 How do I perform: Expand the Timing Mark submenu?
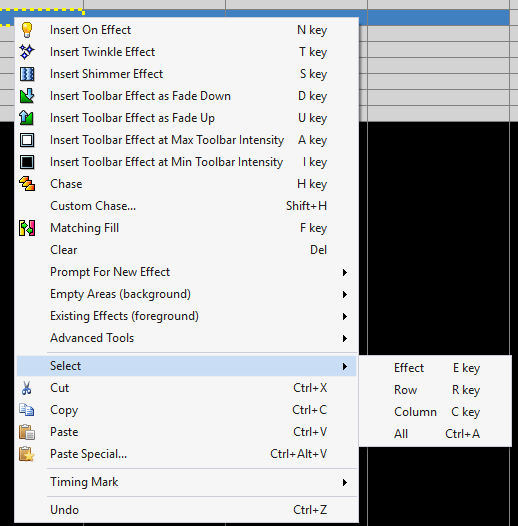pos(186,482)
